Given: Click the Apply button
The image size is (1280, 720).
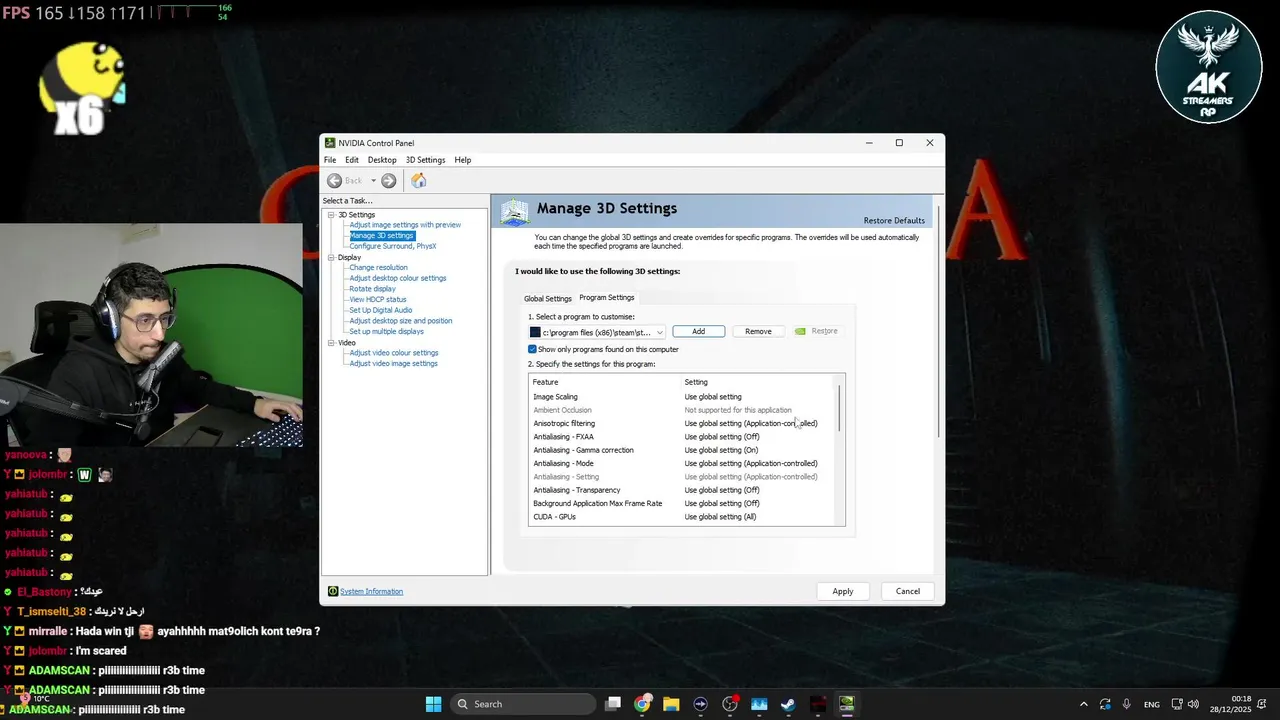Looking at the screenshot, I should (x=843, y=591).
